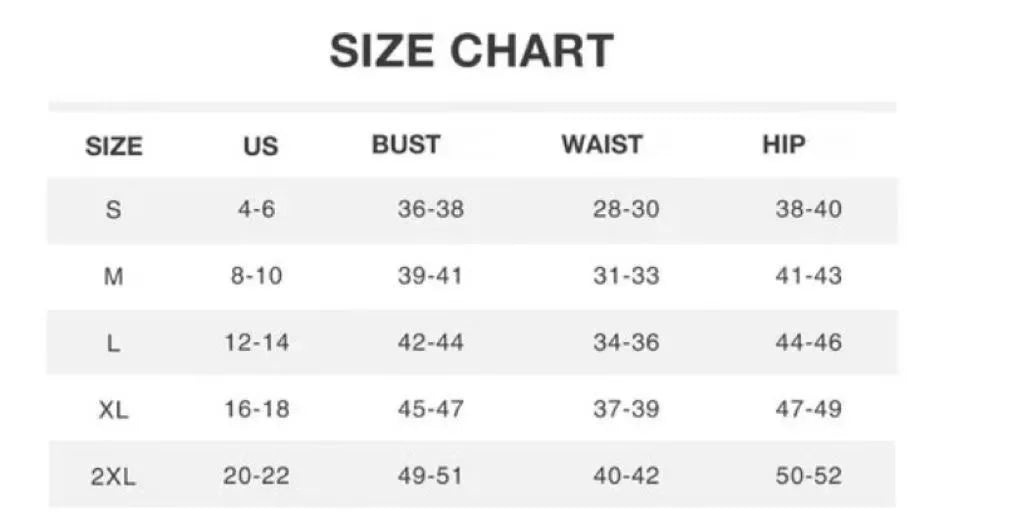
Task: Select the US column header
Action: (x=260, y=146)
